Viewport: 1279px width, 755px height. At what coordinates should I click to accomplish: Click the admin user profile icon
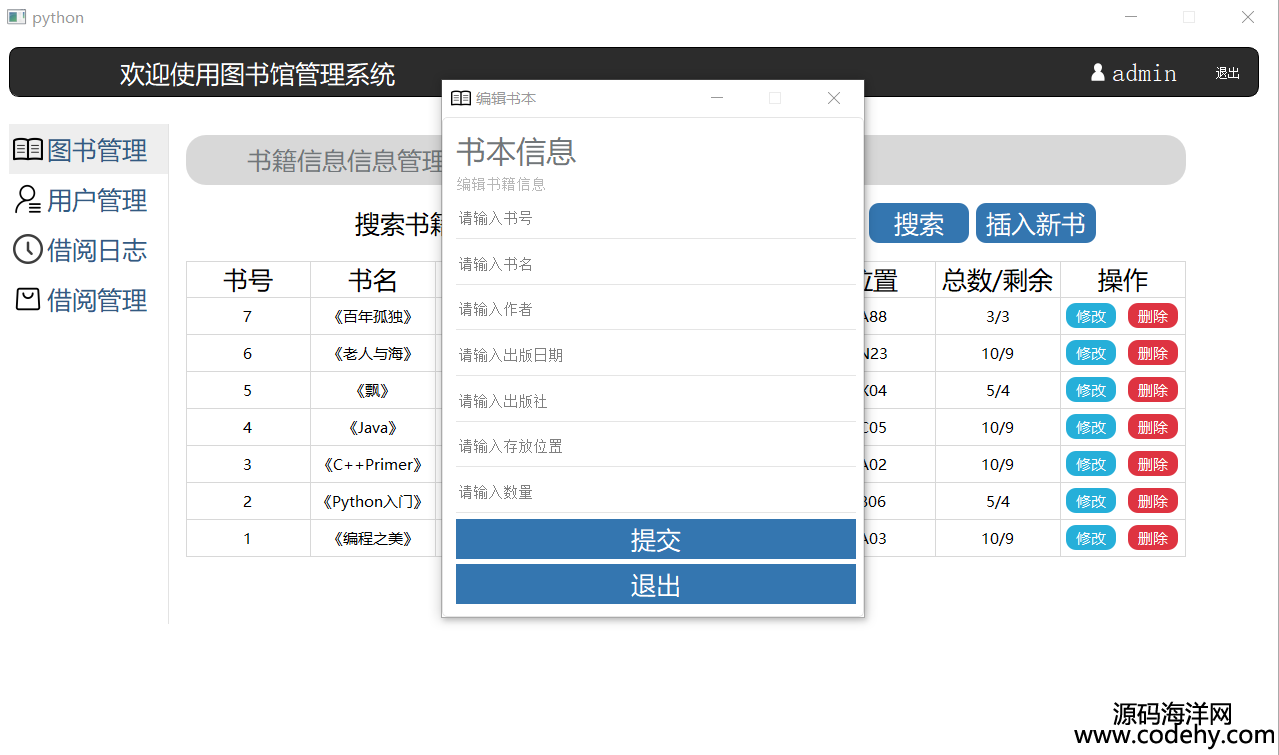coord(1098,73)
